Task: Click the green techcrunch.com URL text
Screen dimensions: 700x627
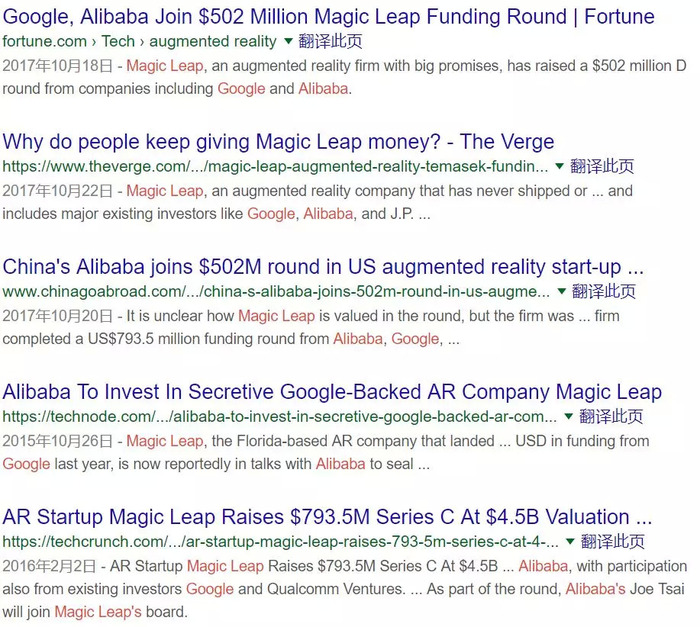Action: (x=280, y=541)
